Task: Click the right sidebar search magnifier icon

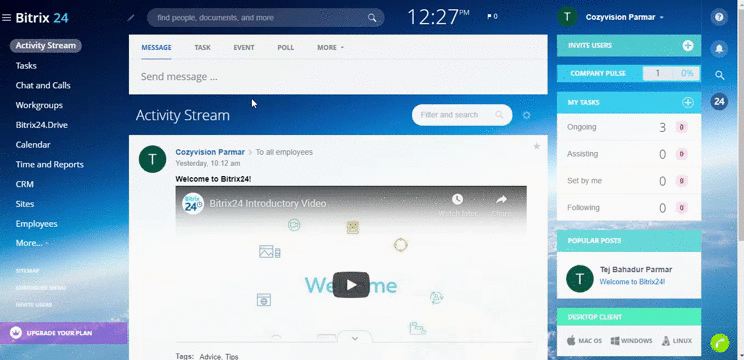Action: tap(719, 75)
